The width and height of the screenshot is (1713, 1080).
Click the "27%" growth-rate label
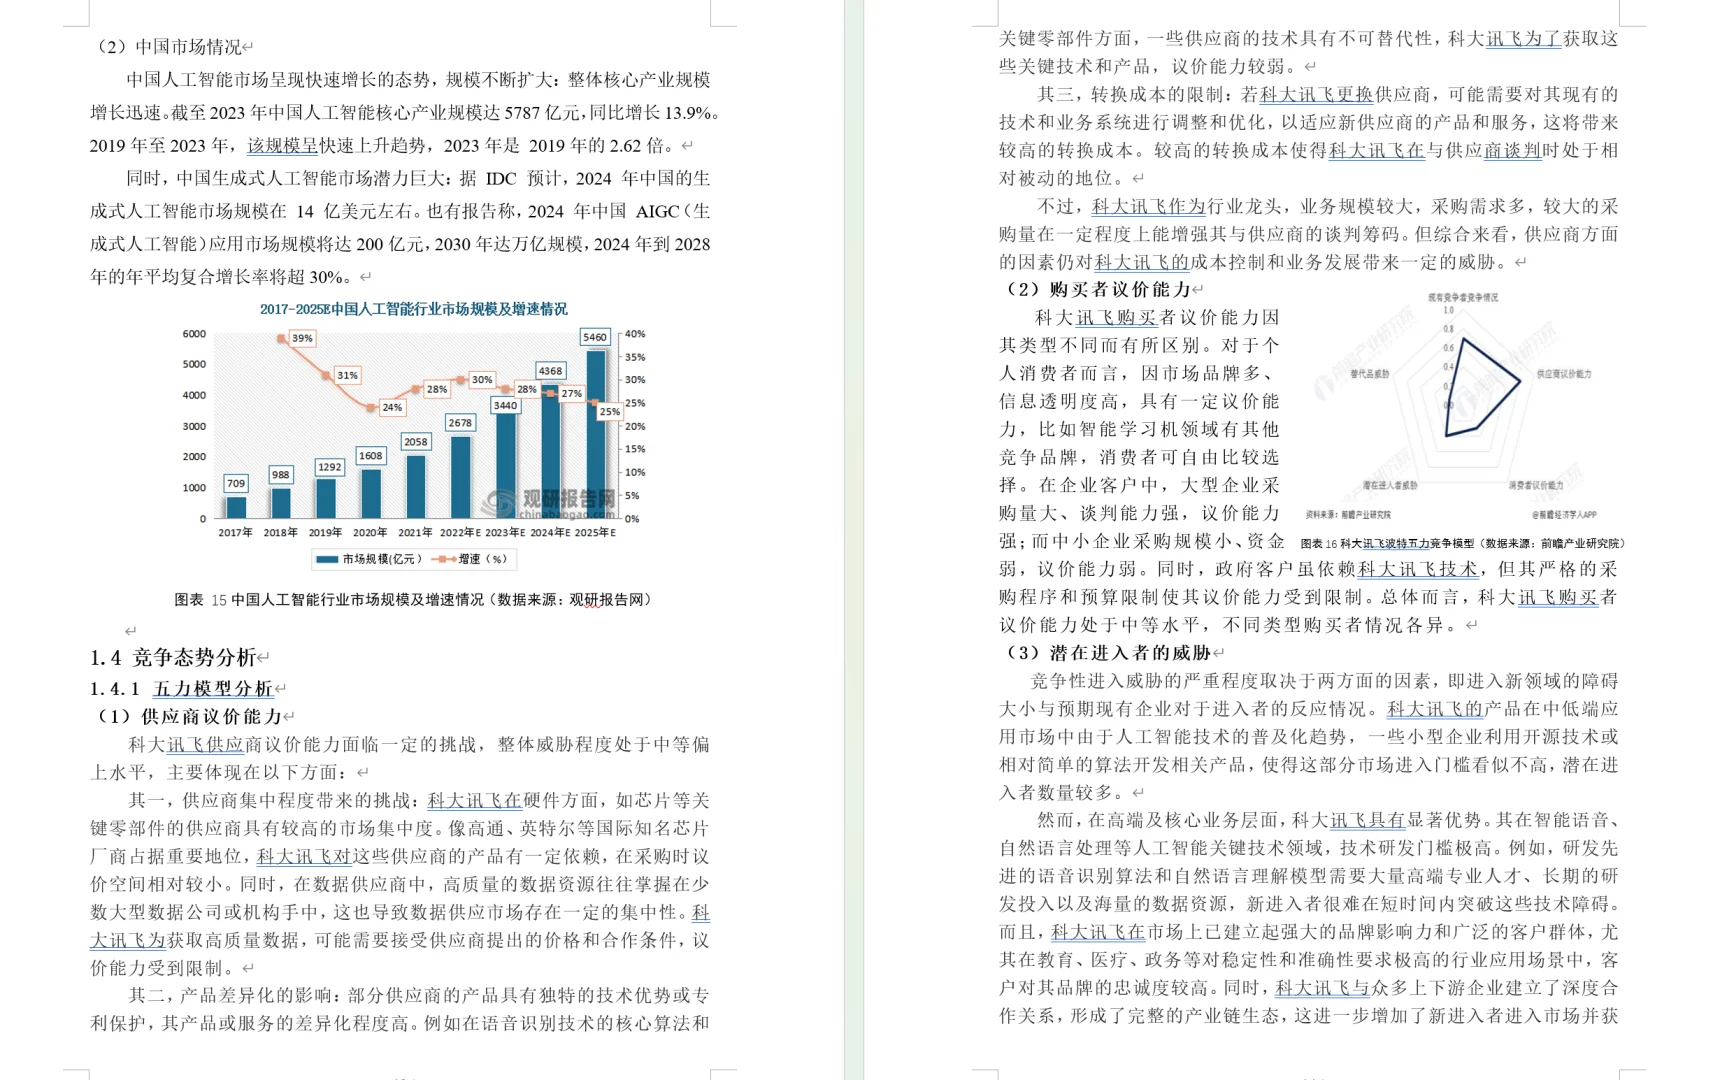click(571, 394)
